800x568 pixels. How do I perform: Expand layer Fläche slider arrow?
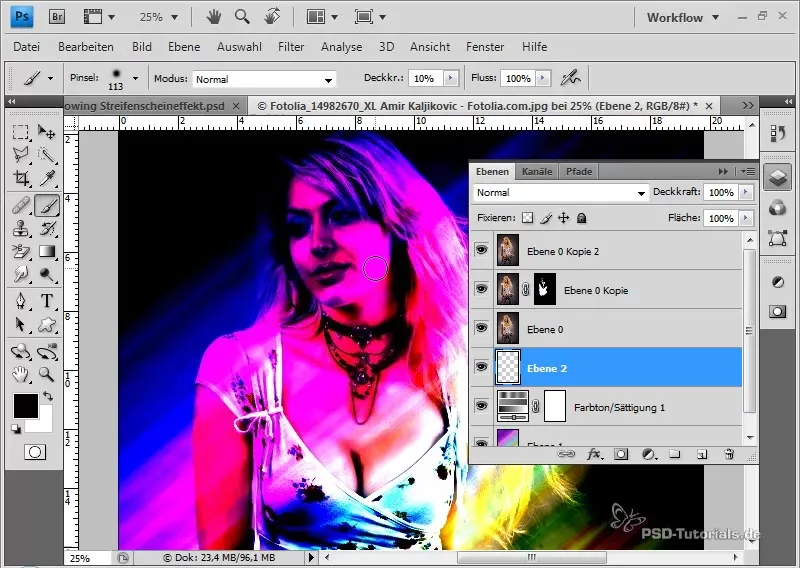(746, 218)
